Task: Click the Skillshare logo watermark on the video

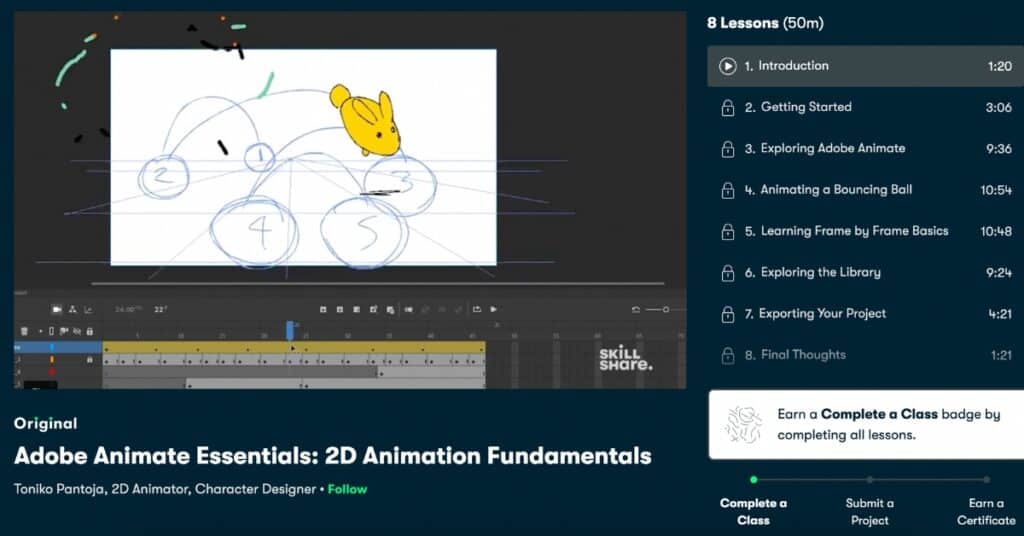Action: (x=625, y=359)
